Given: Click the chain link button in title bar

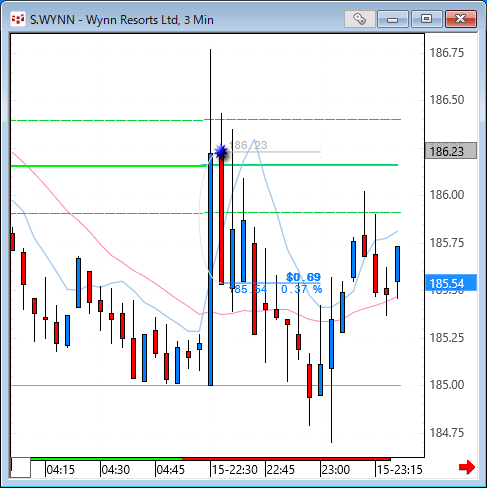Looking at the screenshot, I should coord(360,19).
